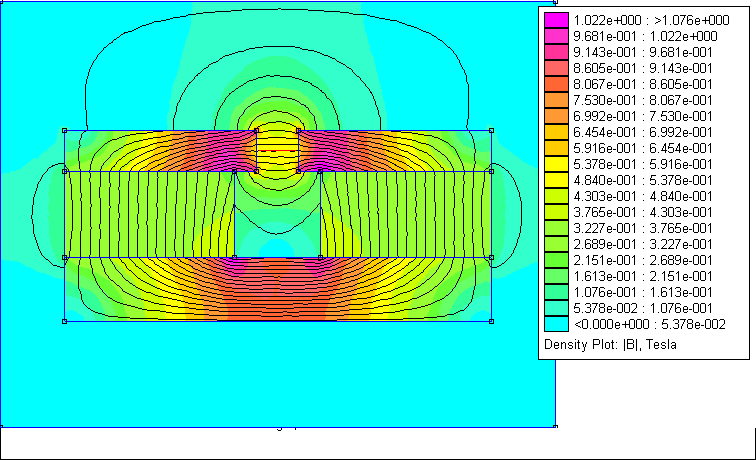Image resolution: width=756 pixels, height=460 pixels.
Task: Click the cyan swatch for <0.000e+000 : 5.378e-002
Action: coord(556,324)
